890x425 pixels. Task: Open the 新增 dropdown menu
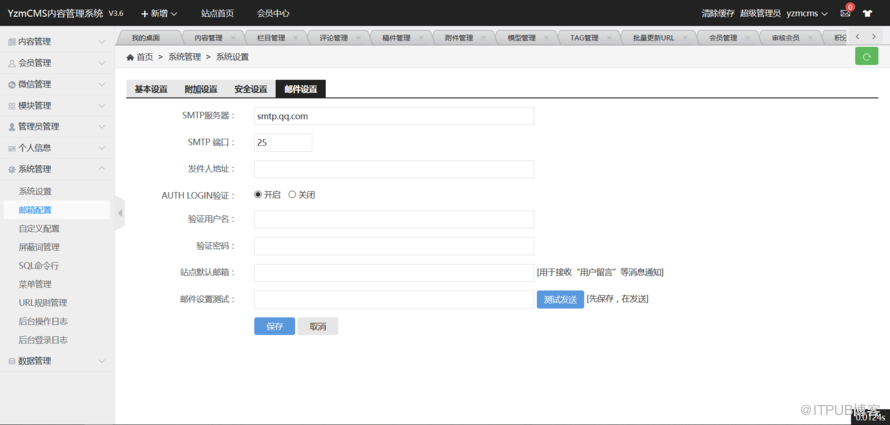point(159,13)
